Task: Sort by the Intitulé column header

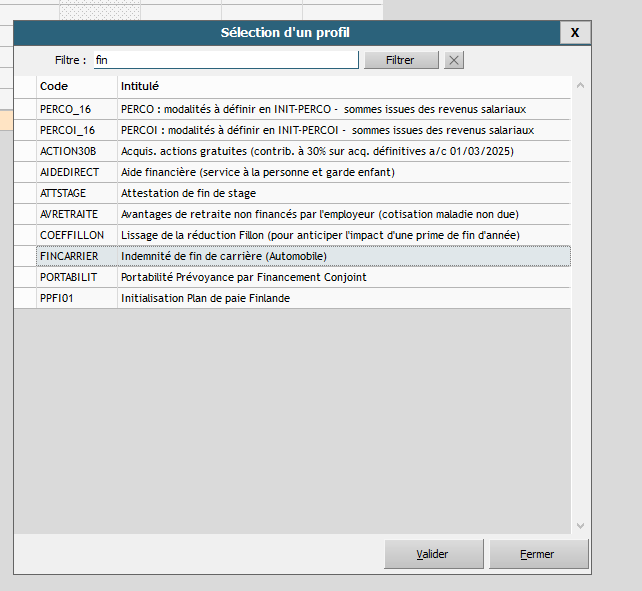Action: click(344, 87)
